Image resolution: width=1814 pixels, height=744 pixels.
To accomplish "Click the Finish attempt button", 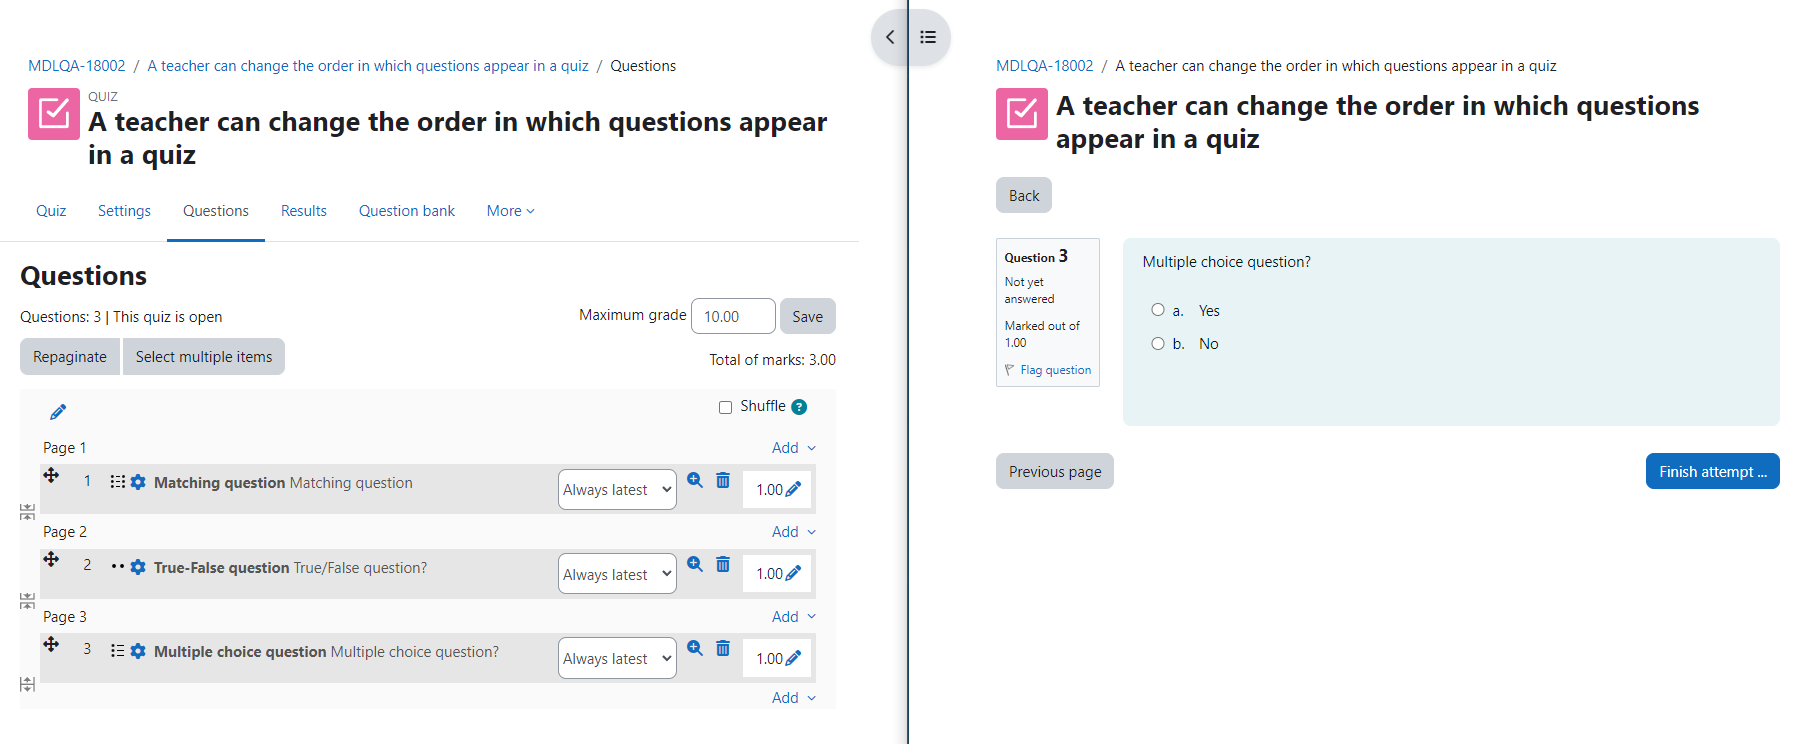I will (x=1713, y=472).
